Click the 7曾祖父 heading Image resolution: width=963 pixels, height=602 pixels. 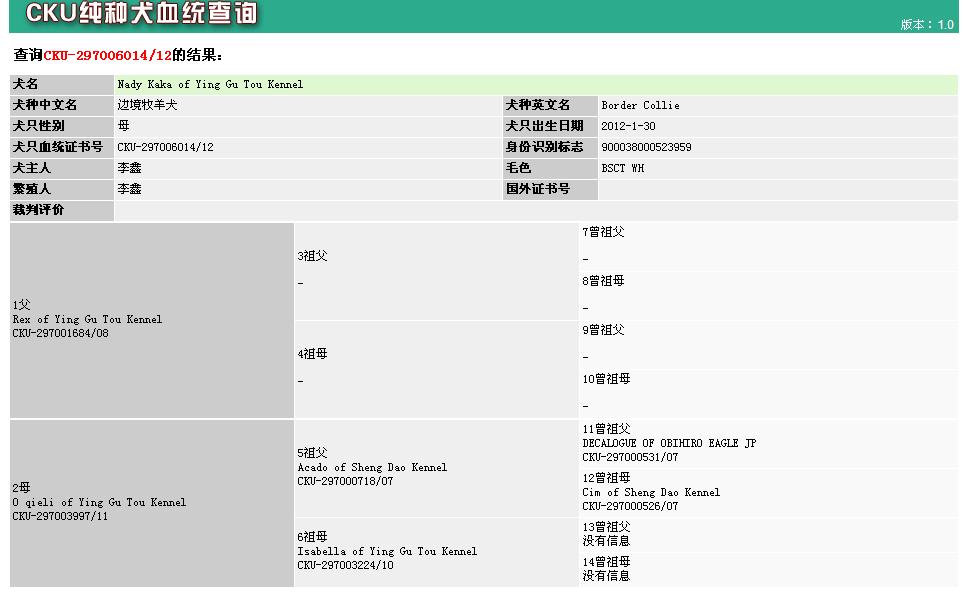(603, 232)
